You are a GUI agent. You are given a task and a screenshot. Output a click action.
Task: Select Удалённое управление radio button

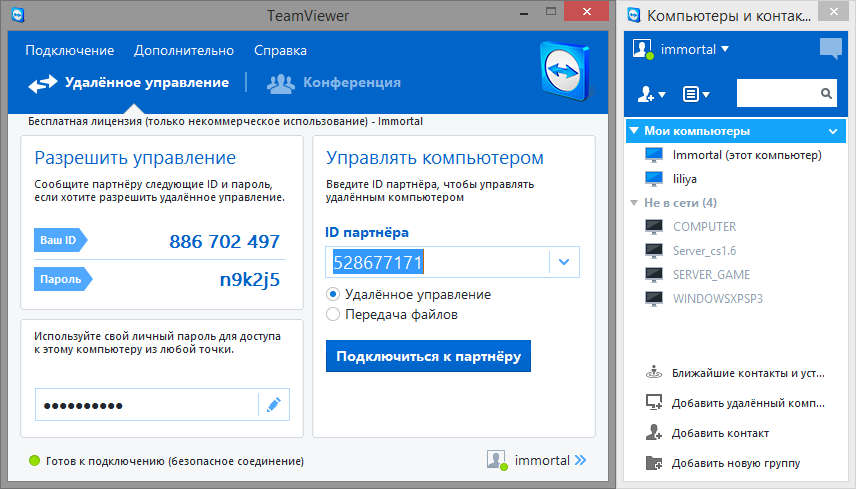pos(333,295)
